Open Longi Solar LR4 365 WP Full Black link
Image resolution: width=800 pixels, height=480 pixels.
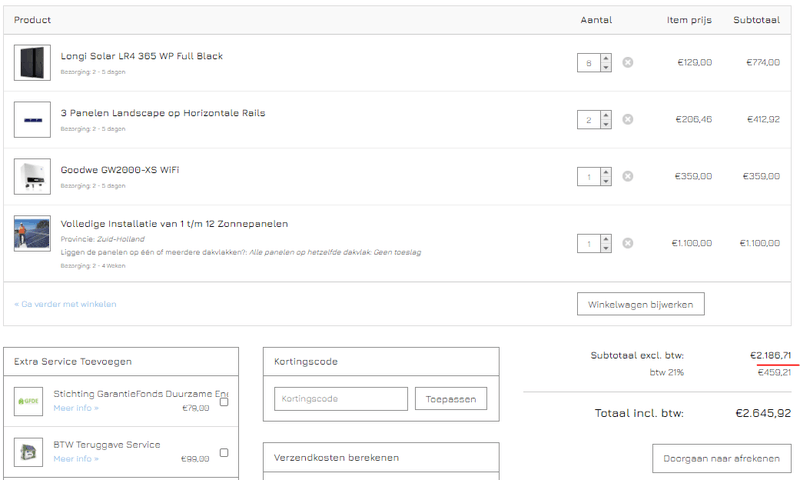point(142,56)
